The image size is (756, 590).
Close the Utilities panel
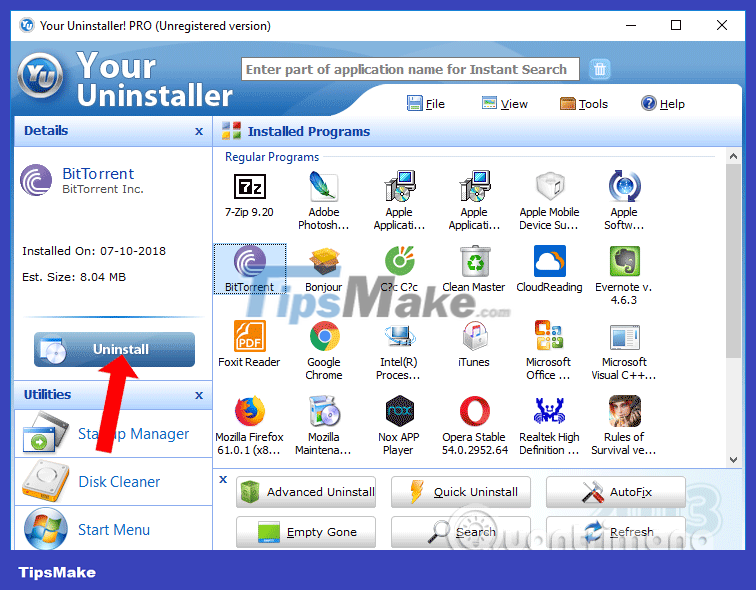coord(199,395)
